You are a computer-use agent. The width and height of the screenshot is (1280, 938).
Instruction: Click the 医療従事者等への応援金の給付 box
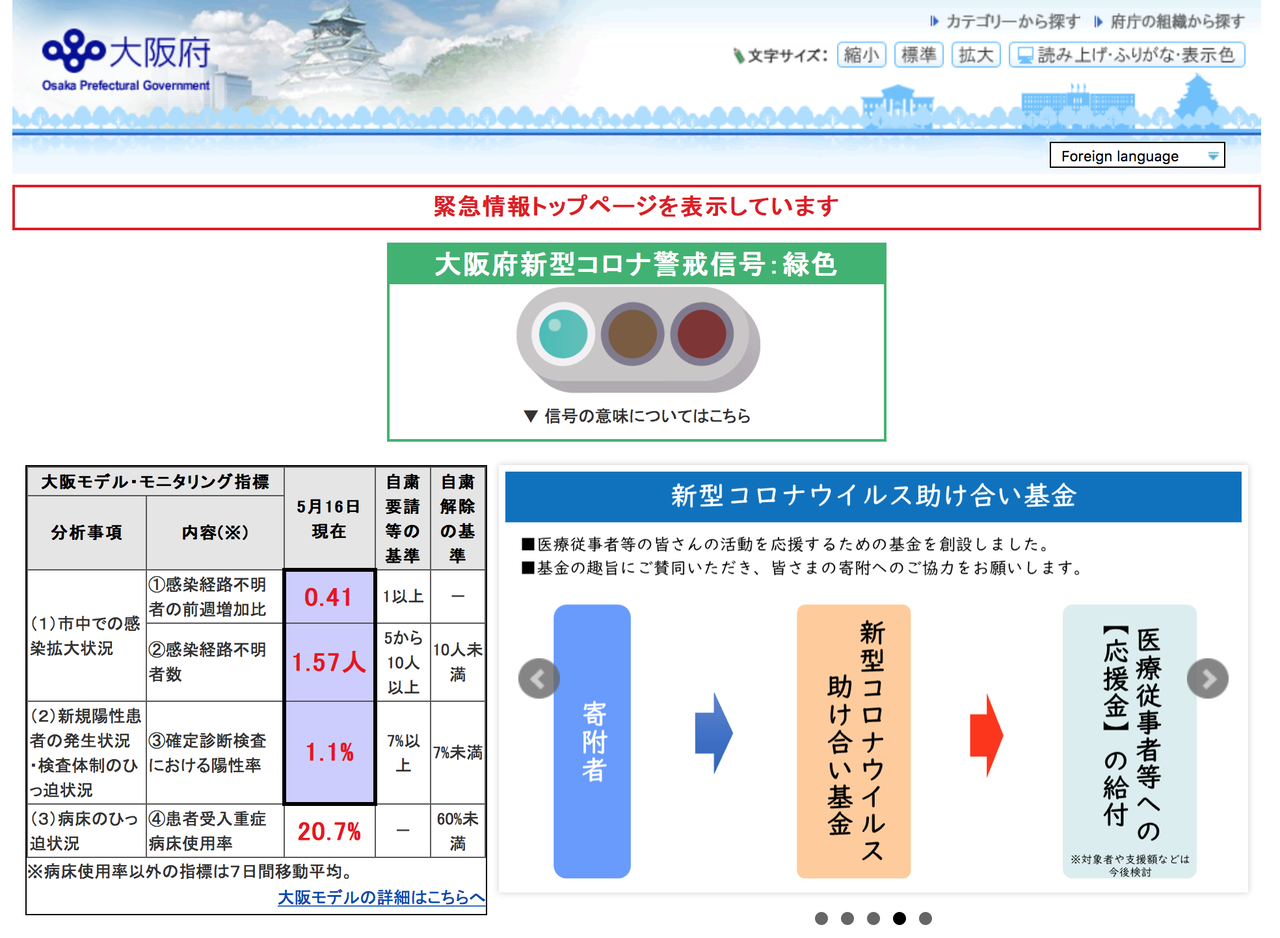[1129, 741]
